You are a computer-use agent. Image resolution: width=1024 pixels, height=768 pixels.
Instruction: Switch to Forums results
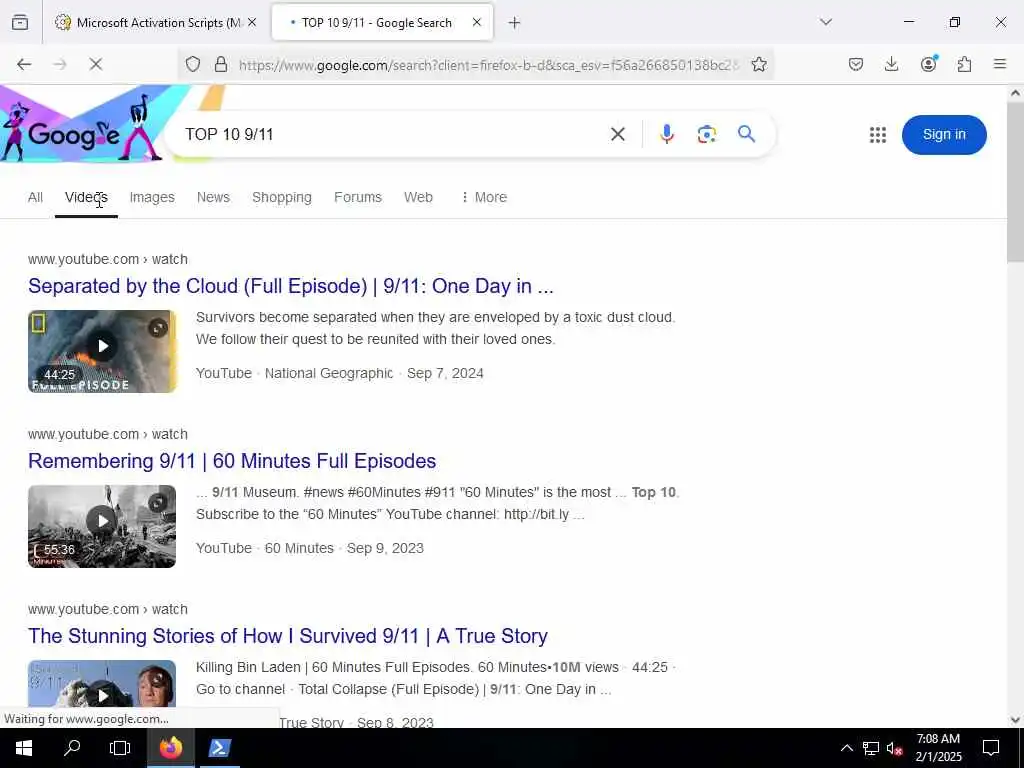358,197
